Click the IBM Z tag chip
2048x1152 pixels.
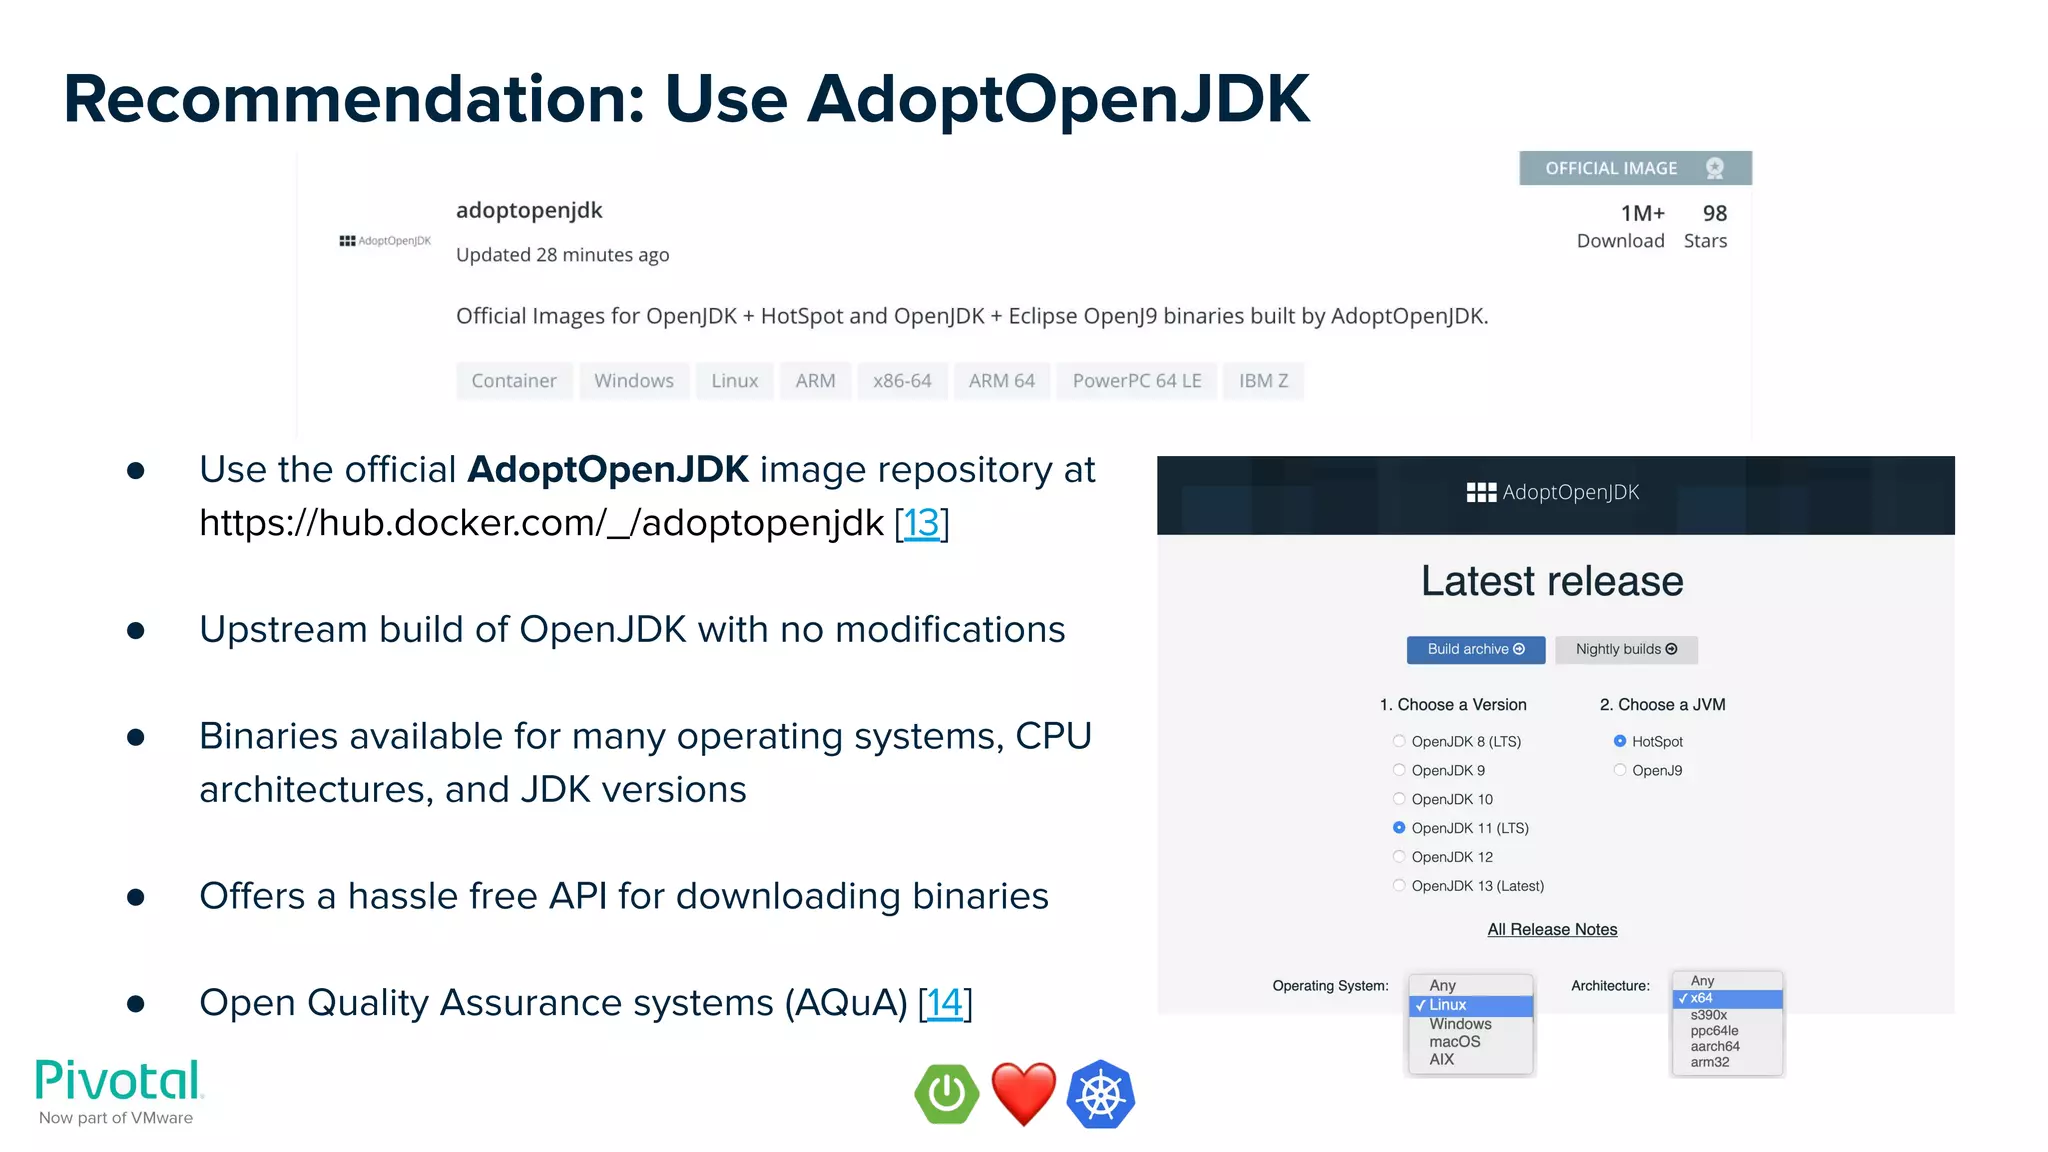click(1264, 381)
